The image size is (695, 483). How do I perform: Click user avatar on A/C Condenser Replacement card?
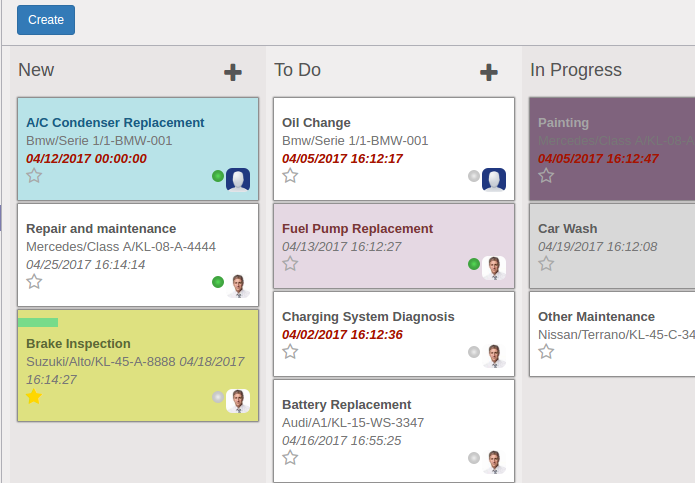(237, 179)
